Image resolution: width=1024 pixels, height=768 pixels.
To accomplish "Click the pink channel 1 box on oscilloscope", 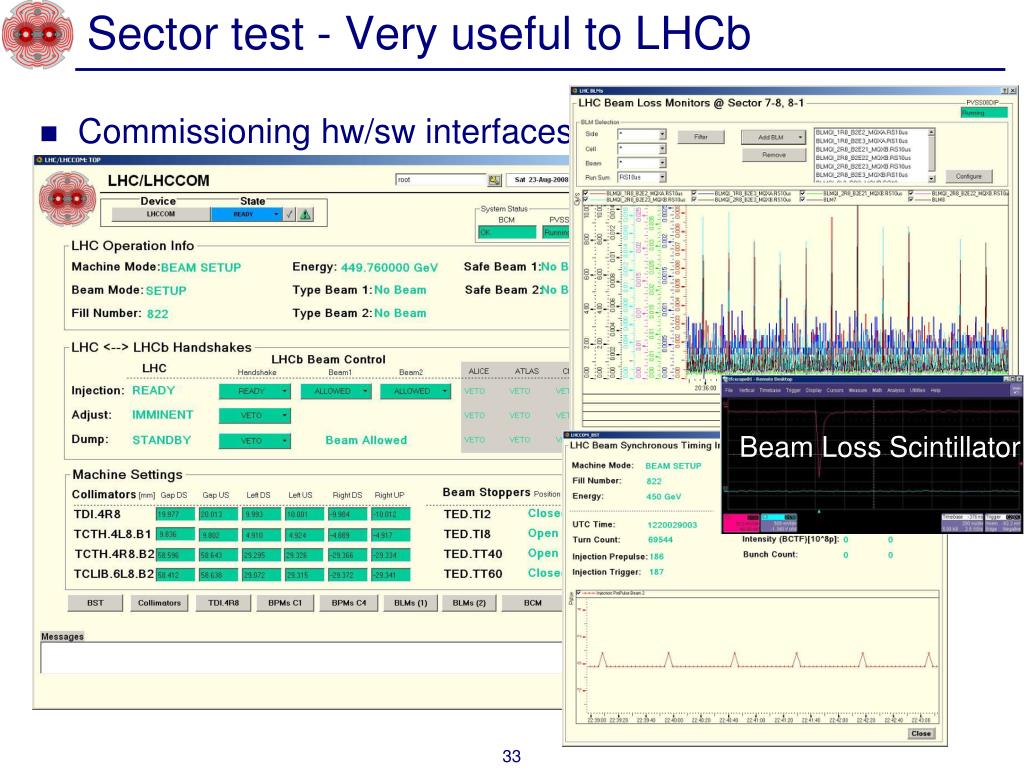I will point(741,523).
